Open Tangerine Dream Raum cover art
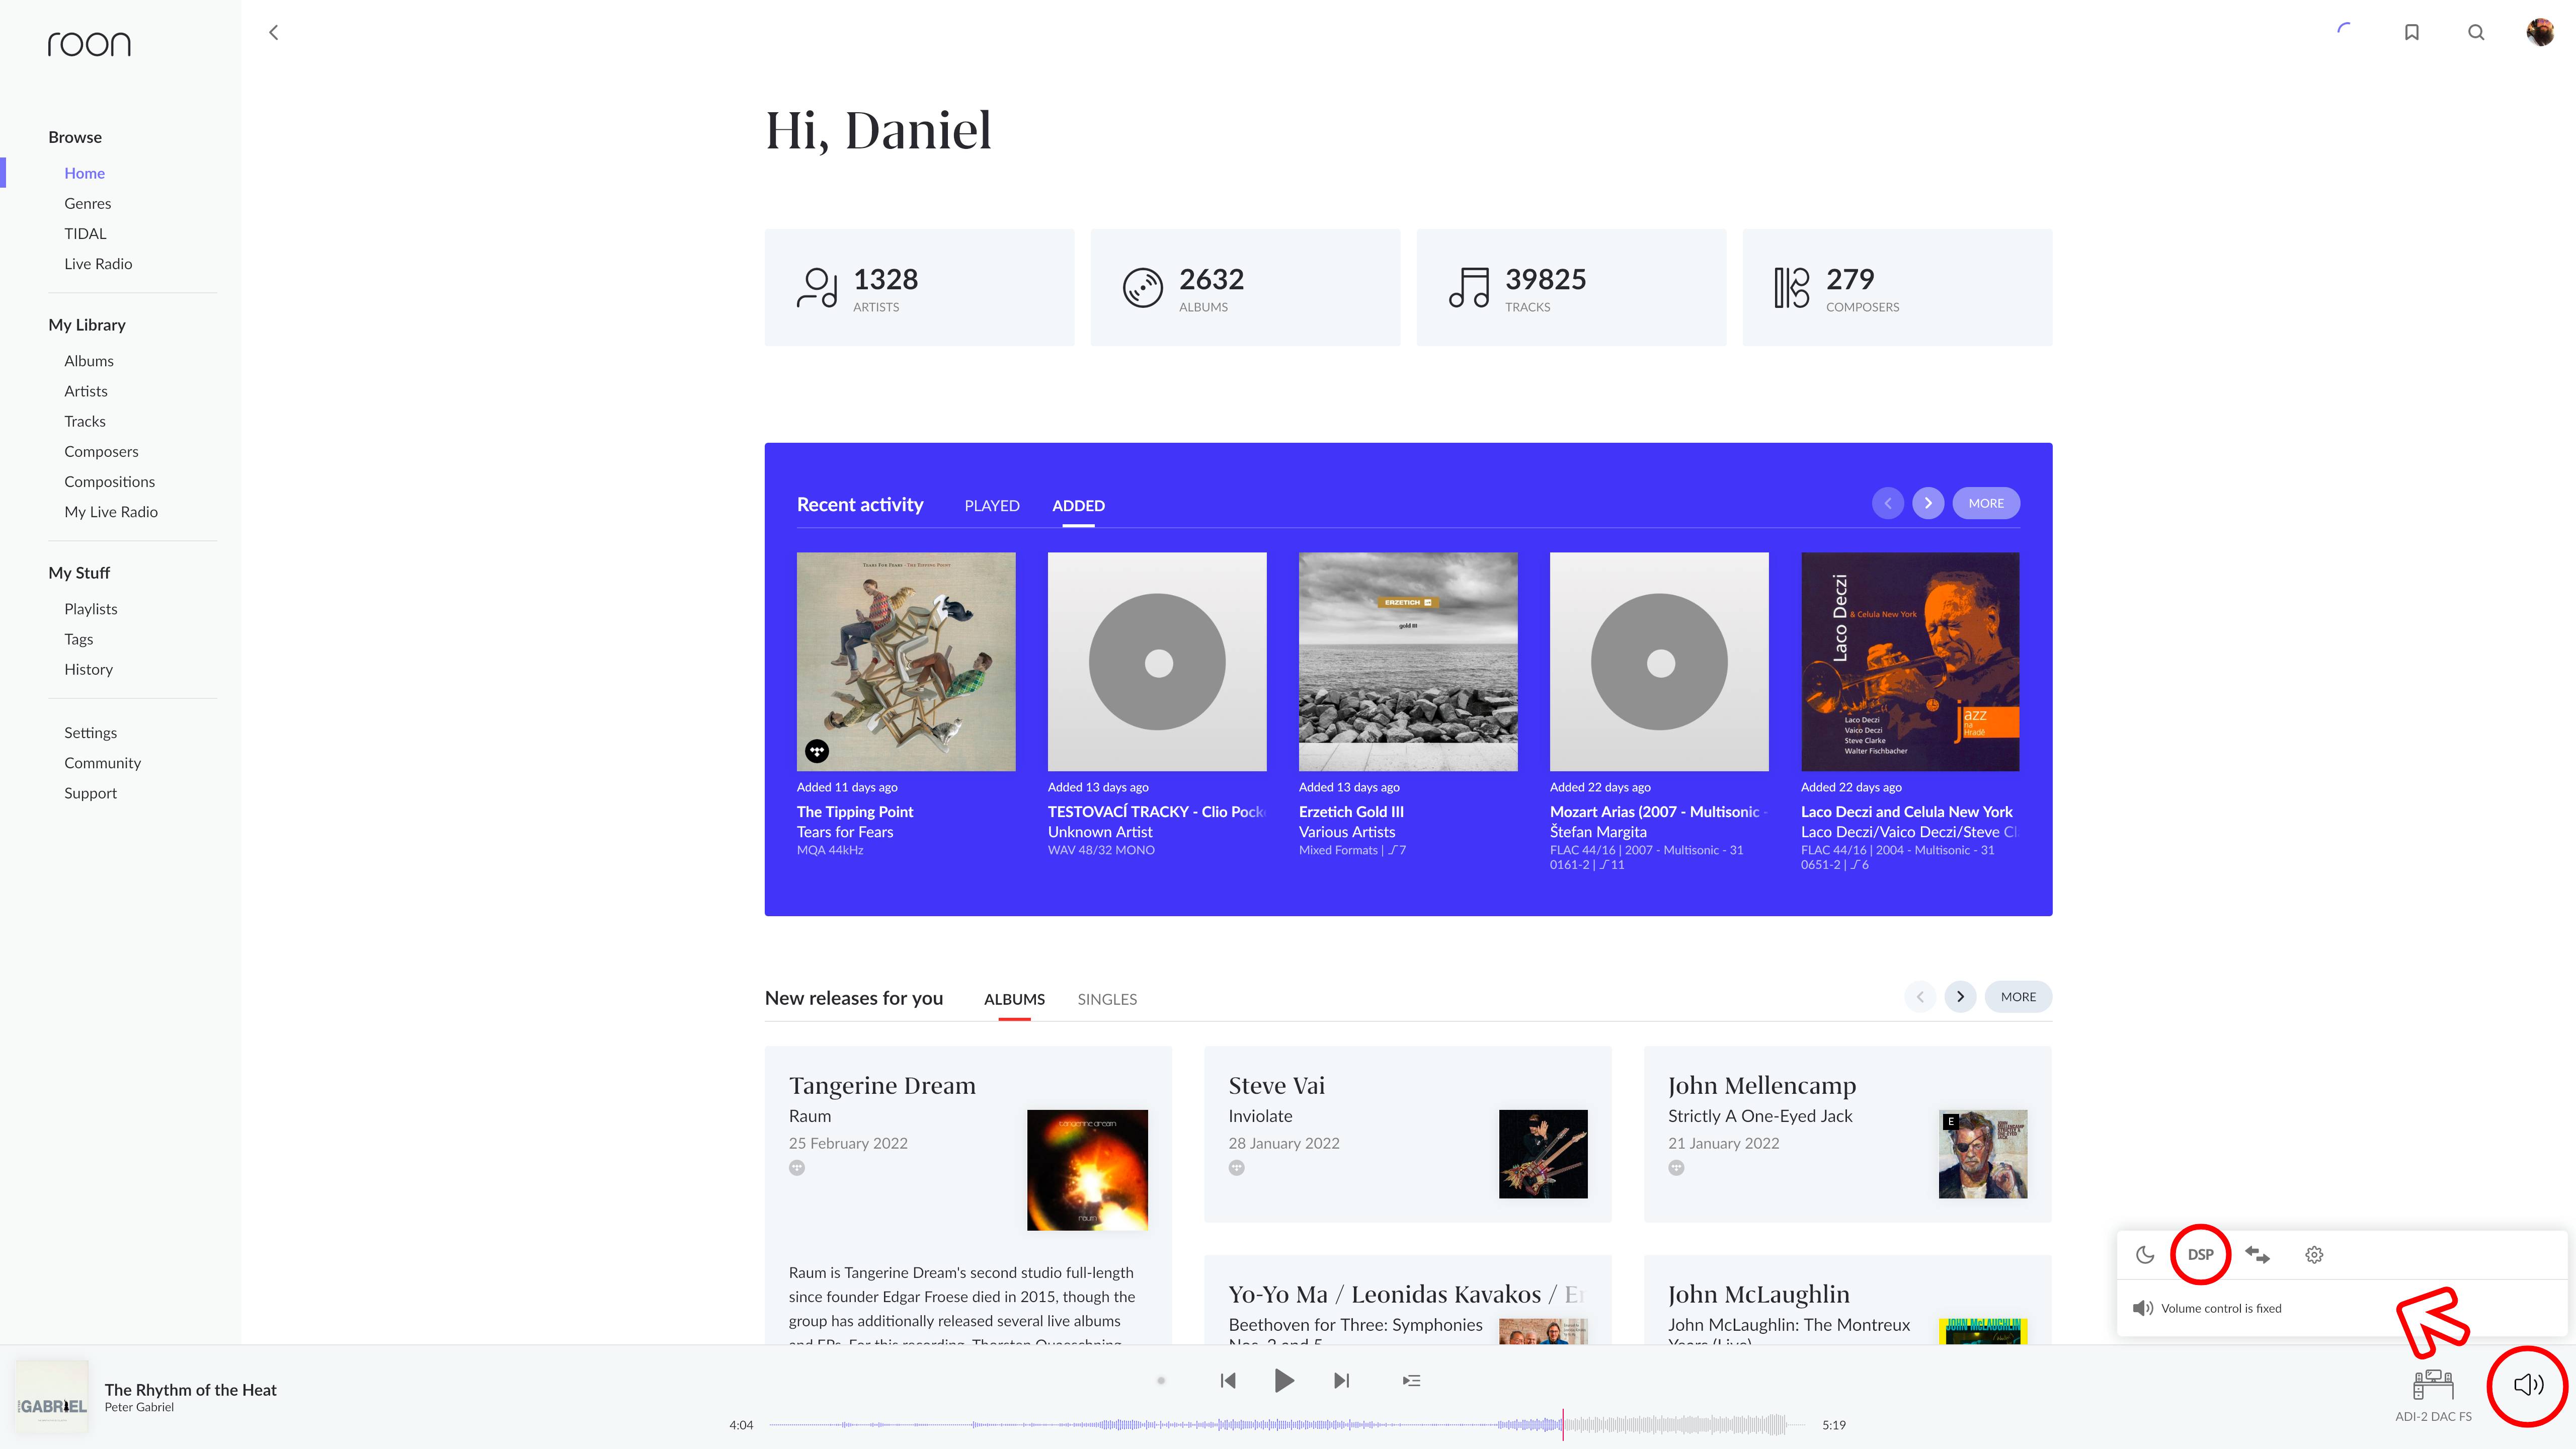 [1087, 1169]
